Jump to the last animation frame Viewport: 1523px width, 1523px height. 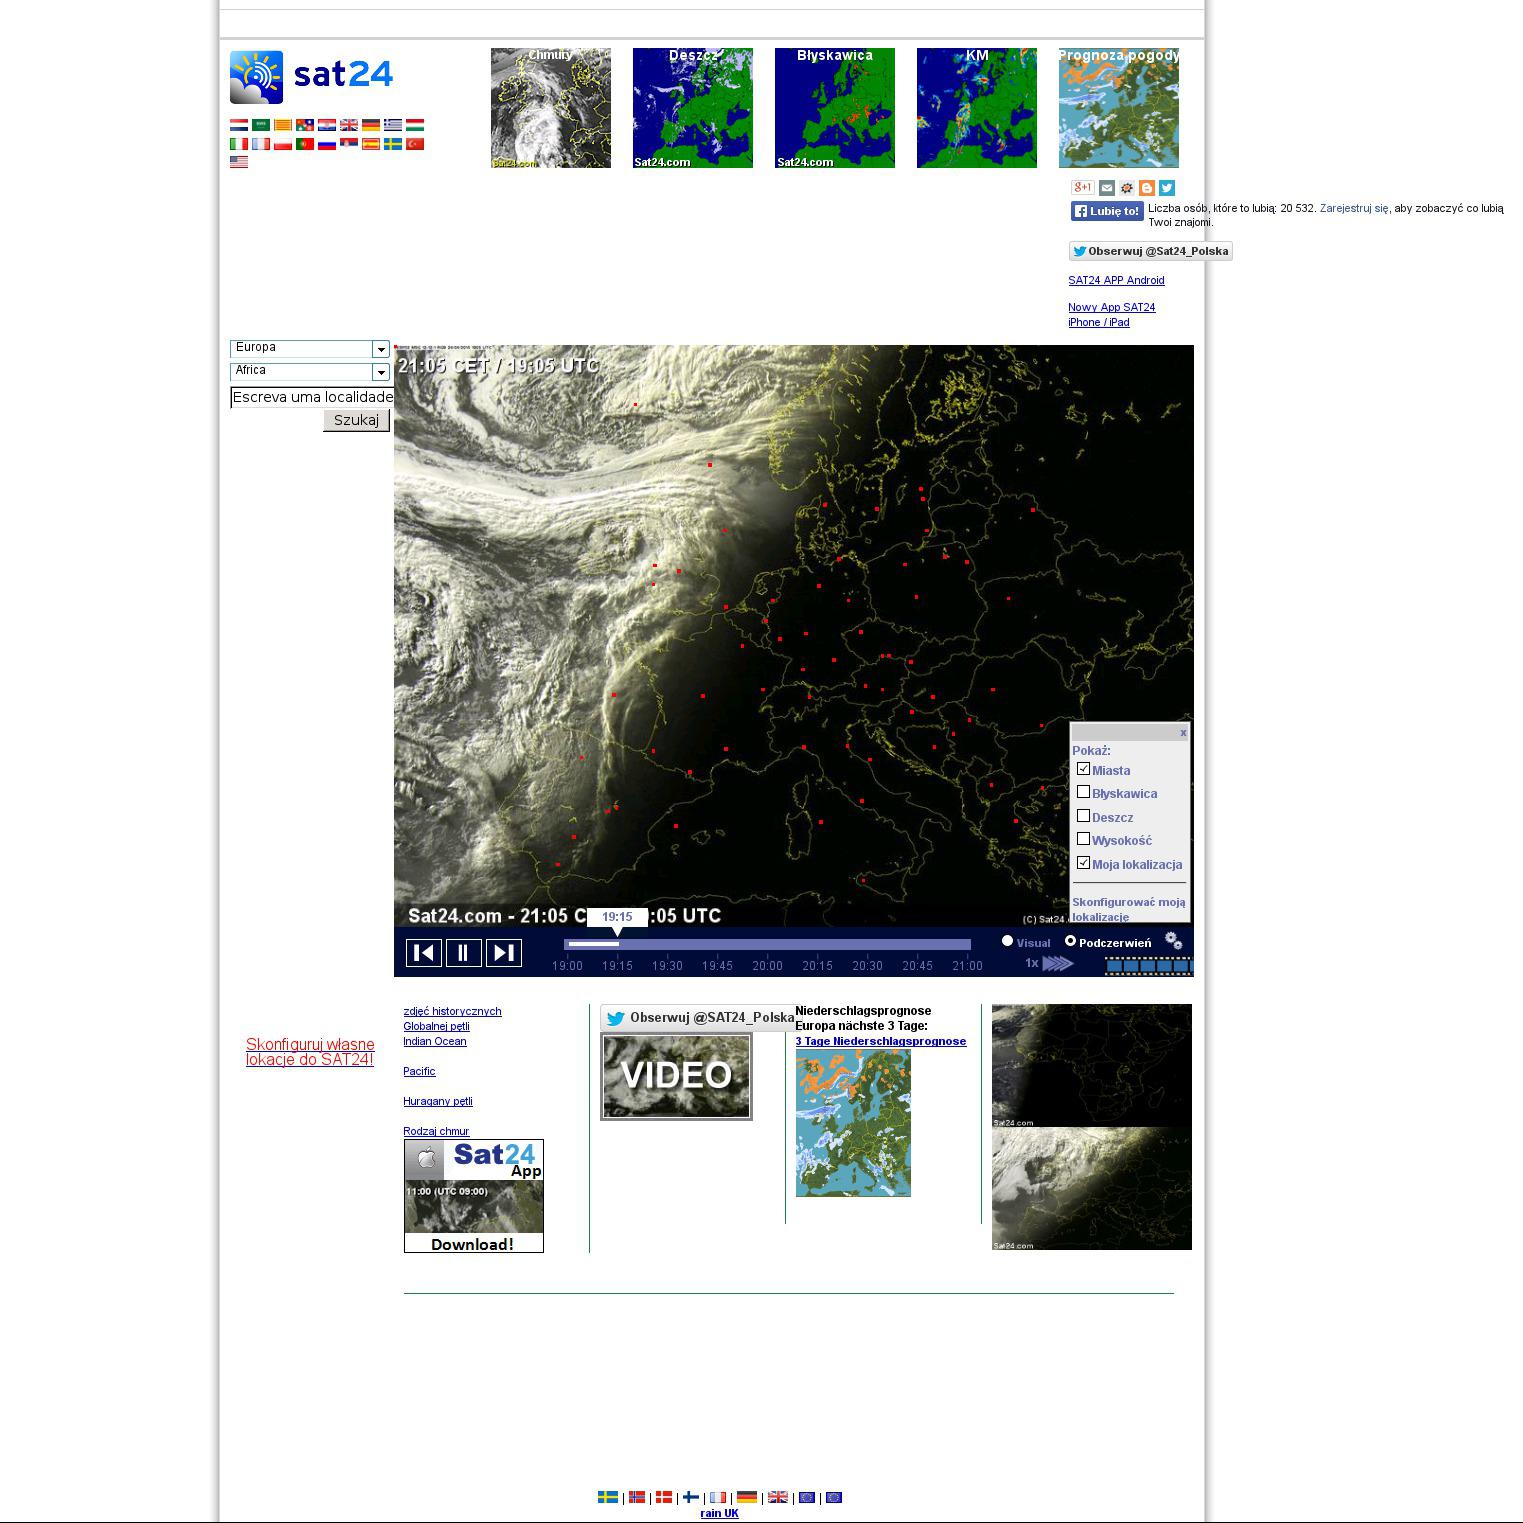point(504,953)
